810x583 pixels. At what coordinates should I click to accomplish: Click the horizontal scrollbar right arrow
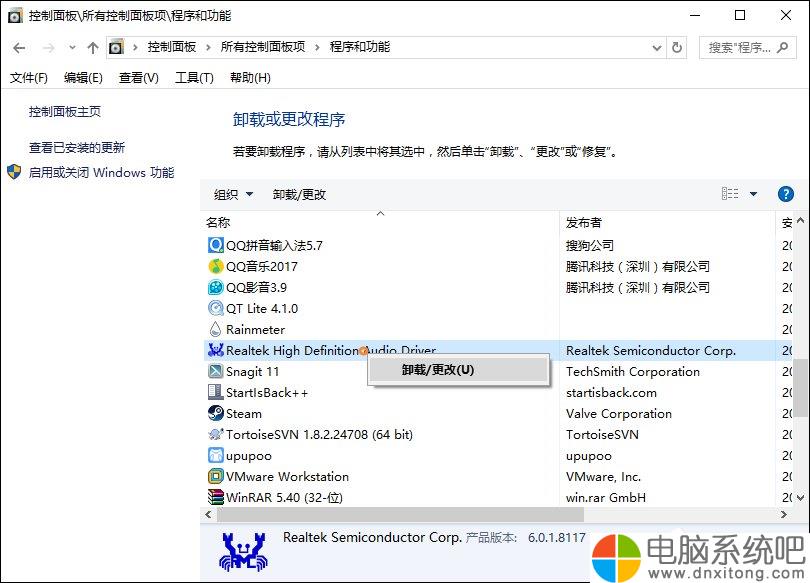(x=784, y=514)
